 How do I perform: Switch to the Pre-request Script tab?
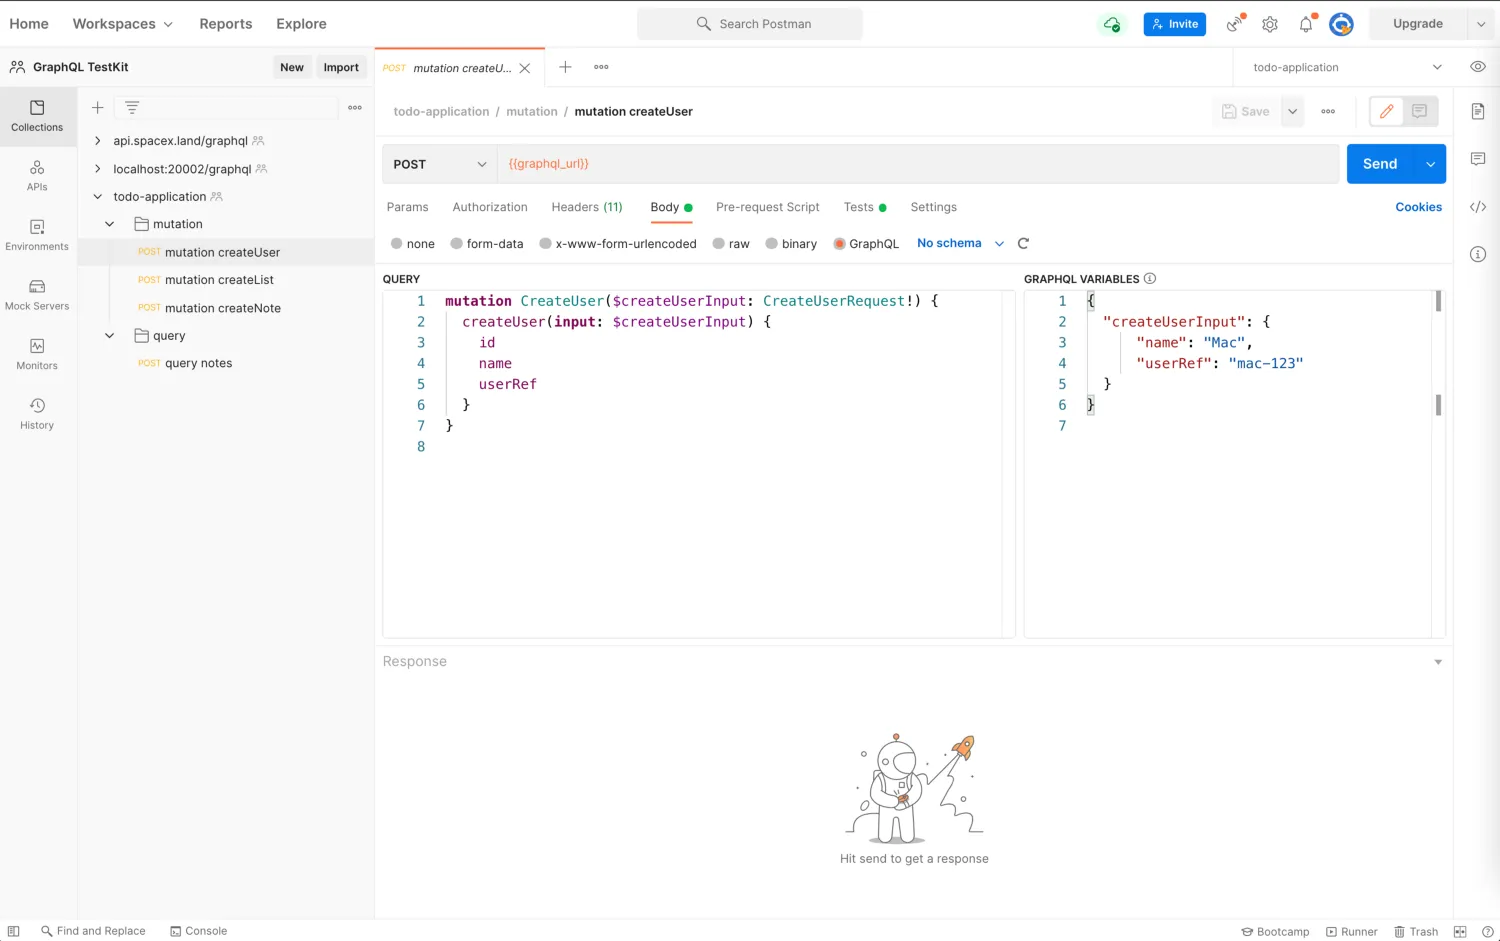[768, 207]
